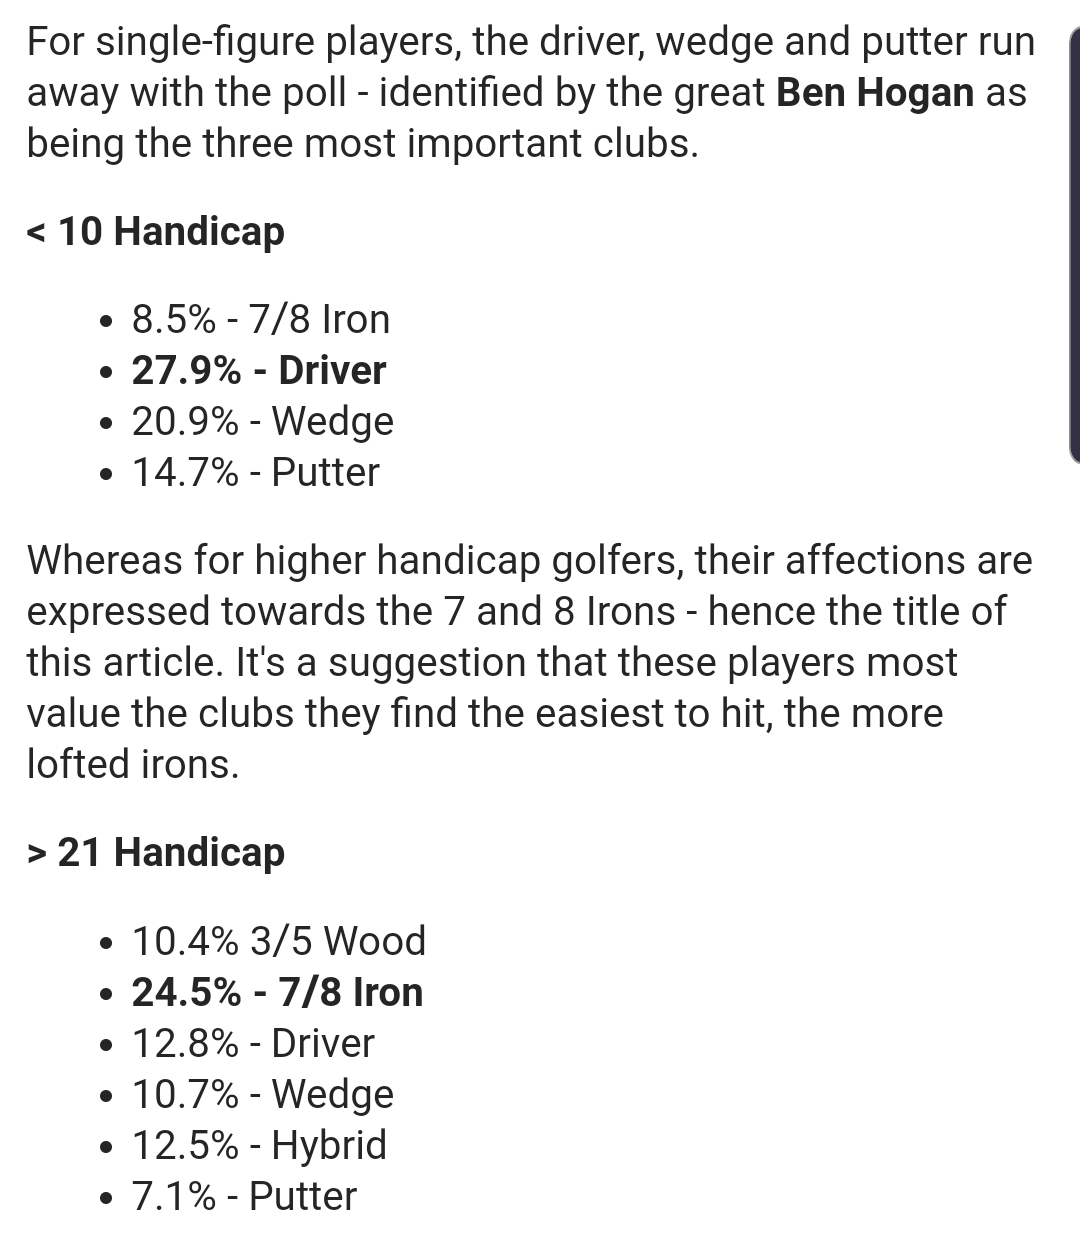Image resolution: width=1080 pixels, height=1253 pixels.
Task: Click the bold Ben Hogan name
Action: pyautogui.click(x=874, y=93)
